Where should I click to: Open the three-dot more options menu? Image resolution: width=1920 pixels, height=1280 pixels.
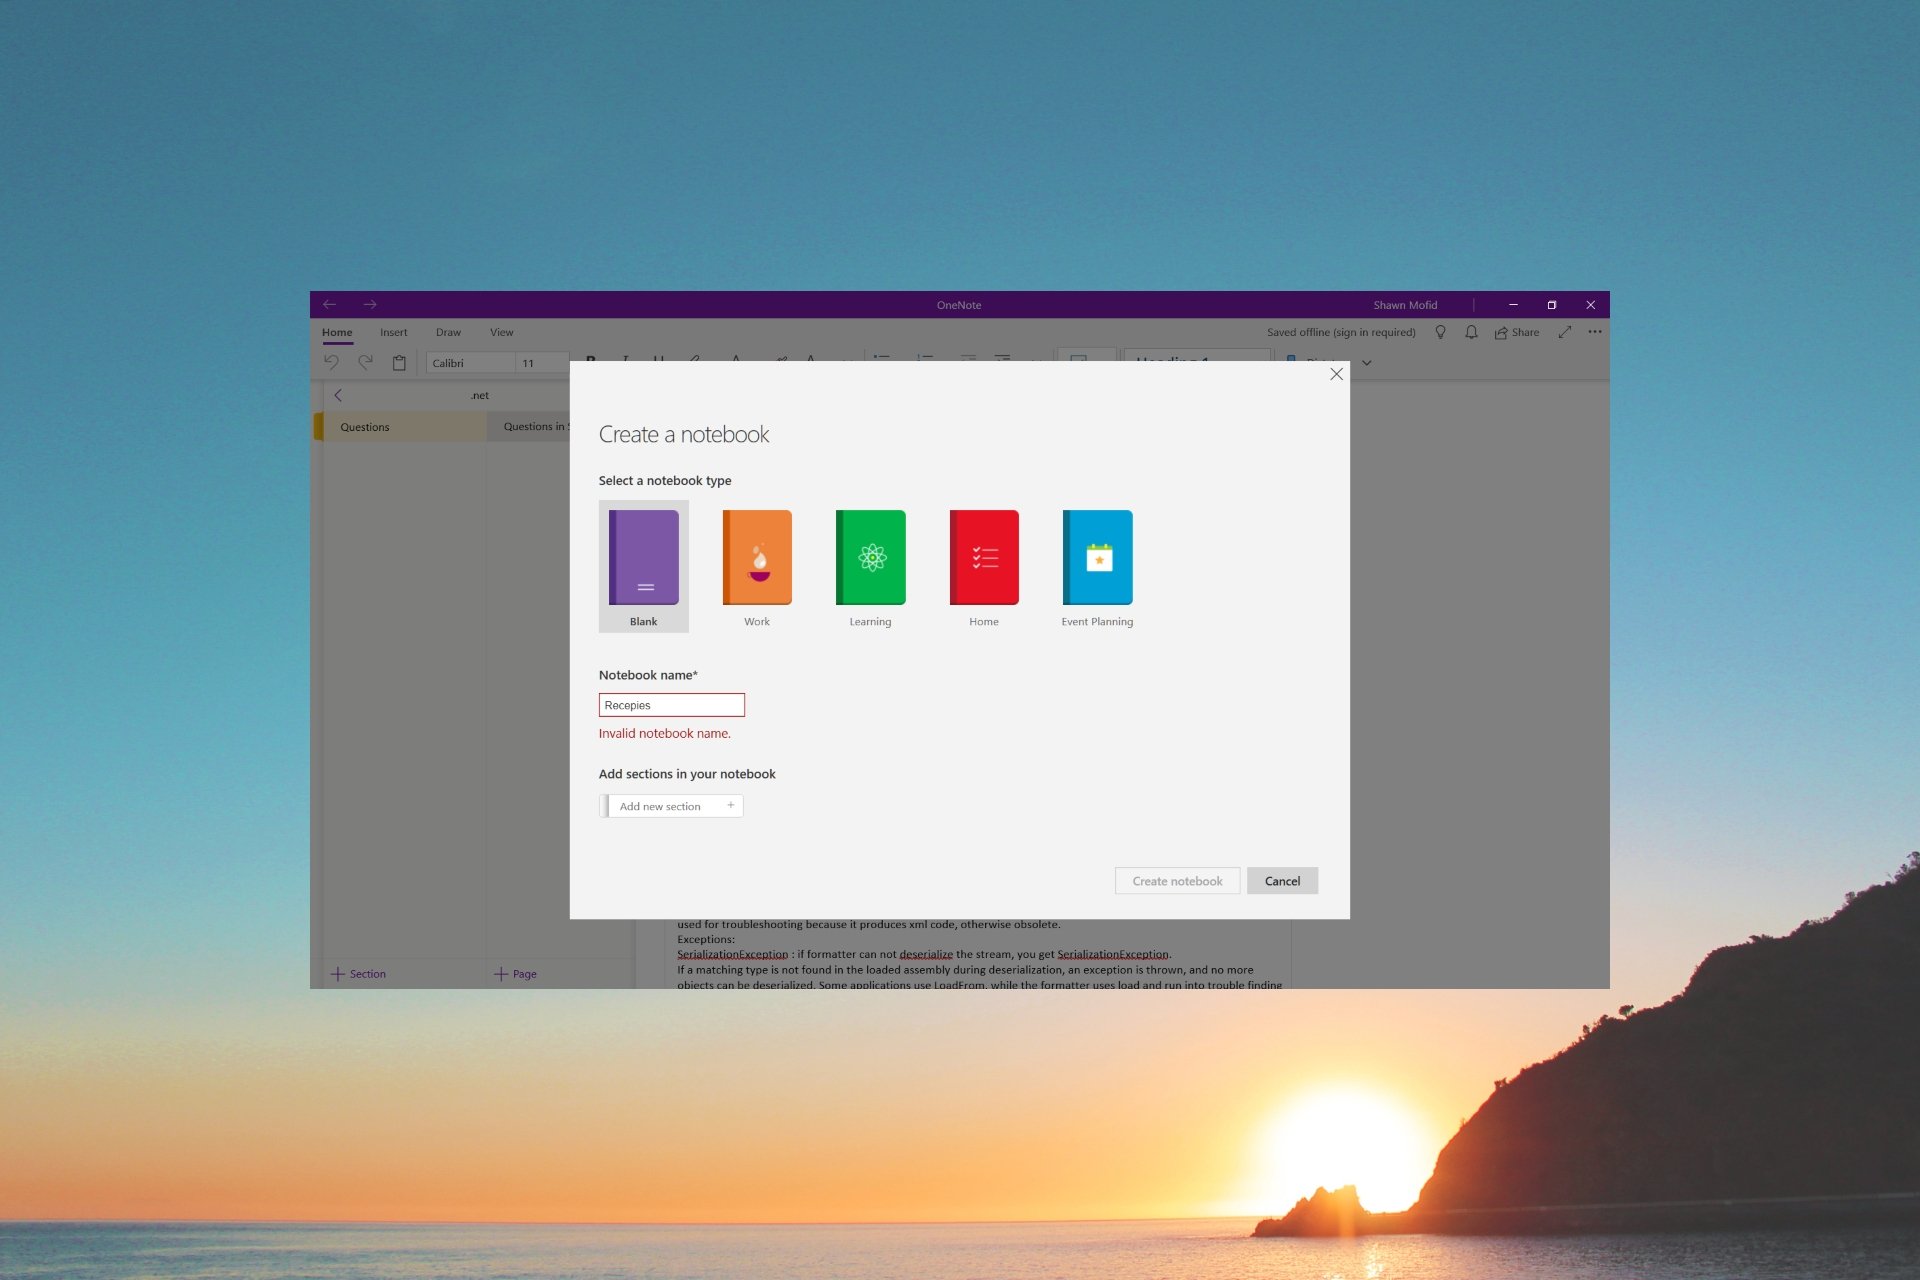(1595, 332)
